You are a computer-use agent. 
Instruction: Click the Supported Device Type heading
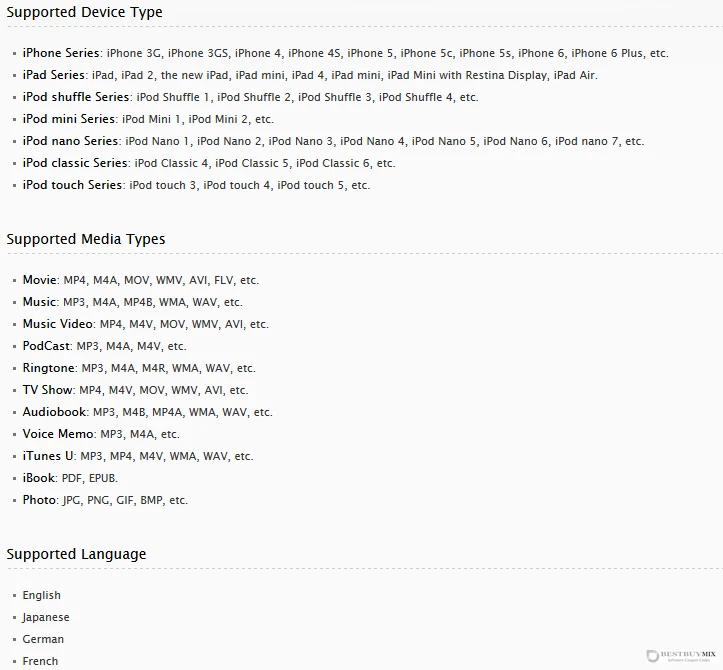click(84, 12)
